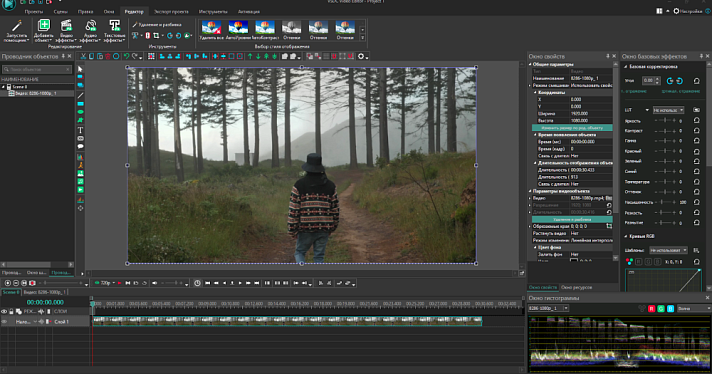This screenshot has width=712, height=374.
Task: Adjust the volume slider in the playback toolbar
Action: (x=173, y=283)
